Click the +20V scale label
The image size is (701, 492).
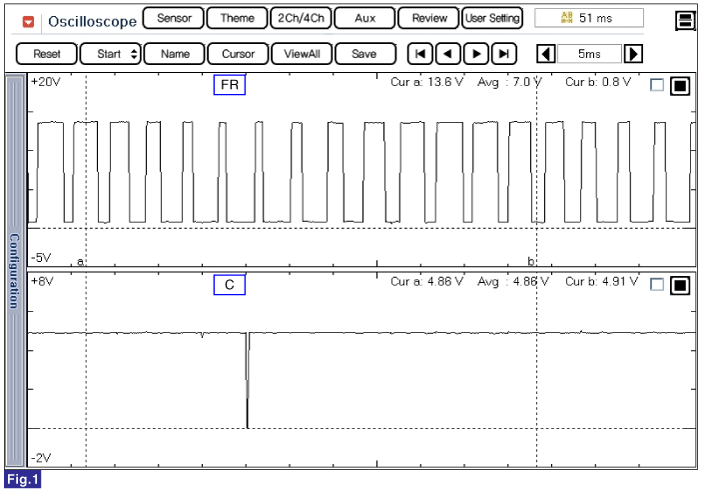(x=46, y=82)
